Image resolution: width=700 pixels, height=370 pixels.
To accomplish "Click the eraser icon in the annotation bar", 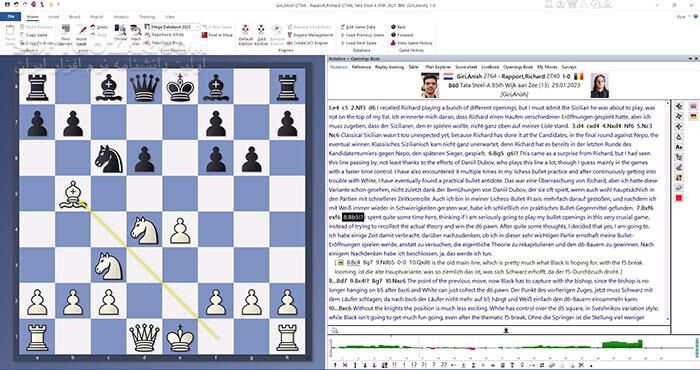I will pyautogui.click(x=551, y=365).
